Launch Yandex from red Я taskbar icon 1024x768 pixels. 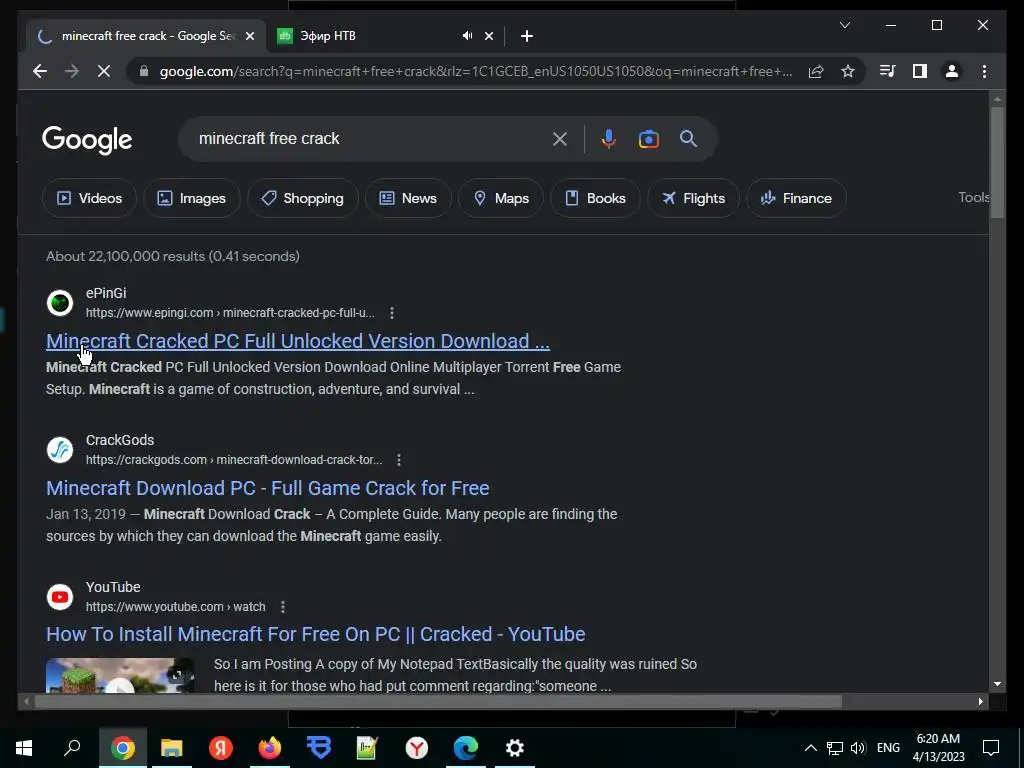(x=221, y=748)
